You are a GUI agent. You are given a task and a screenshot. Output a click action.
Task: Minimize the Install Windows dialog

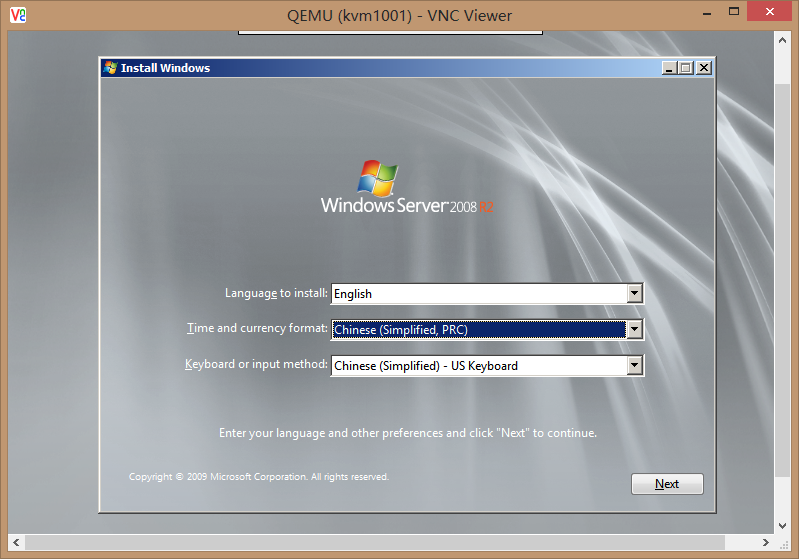coord(669,68)
